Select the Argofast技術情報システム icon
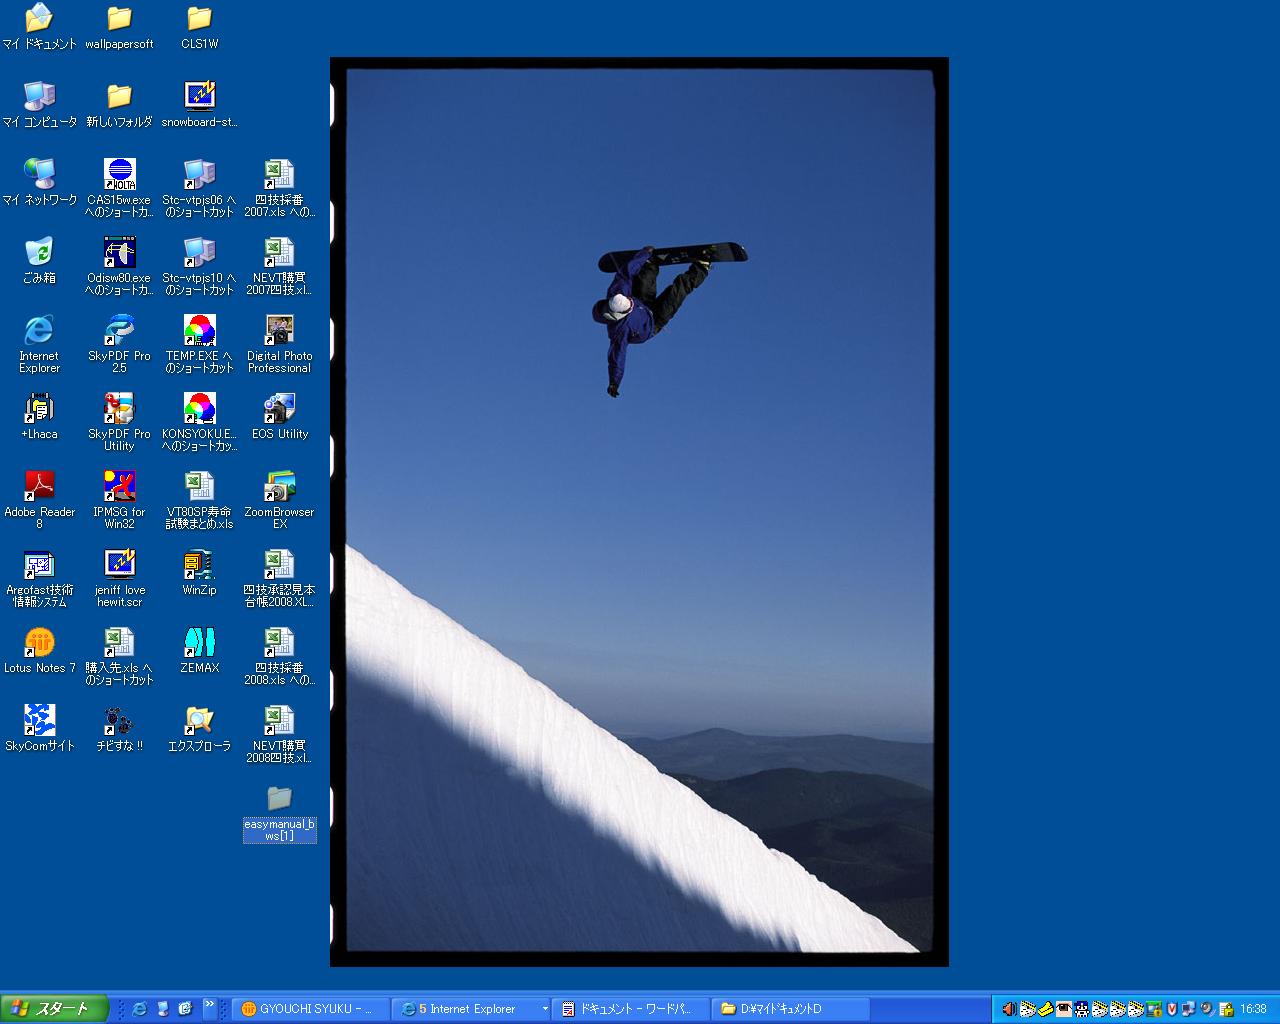 (x=39, y=578)
